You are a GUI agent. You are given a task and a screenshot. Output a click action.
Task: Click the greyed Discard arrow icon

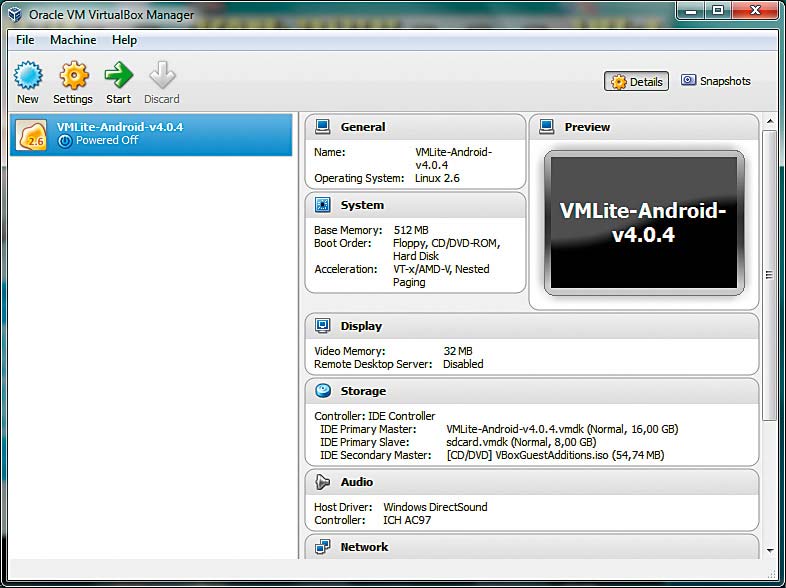[162, 75]
